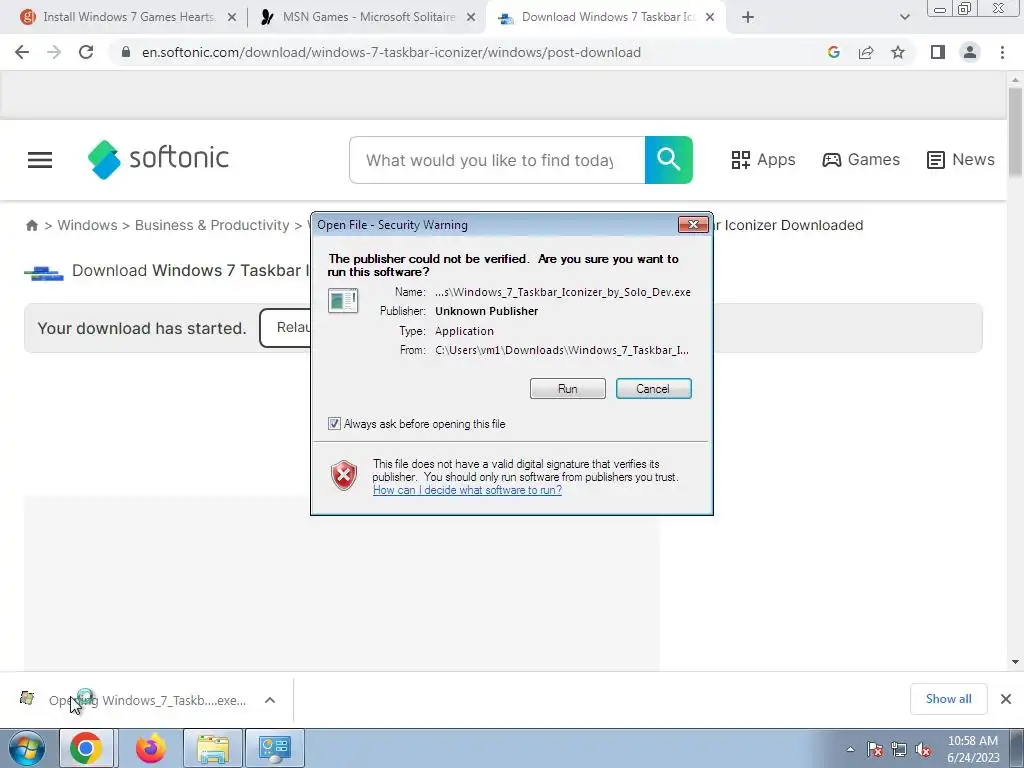
Task: Open the Windows breadcrumb link
Action: pyautogui.click(x=88, y=225)
